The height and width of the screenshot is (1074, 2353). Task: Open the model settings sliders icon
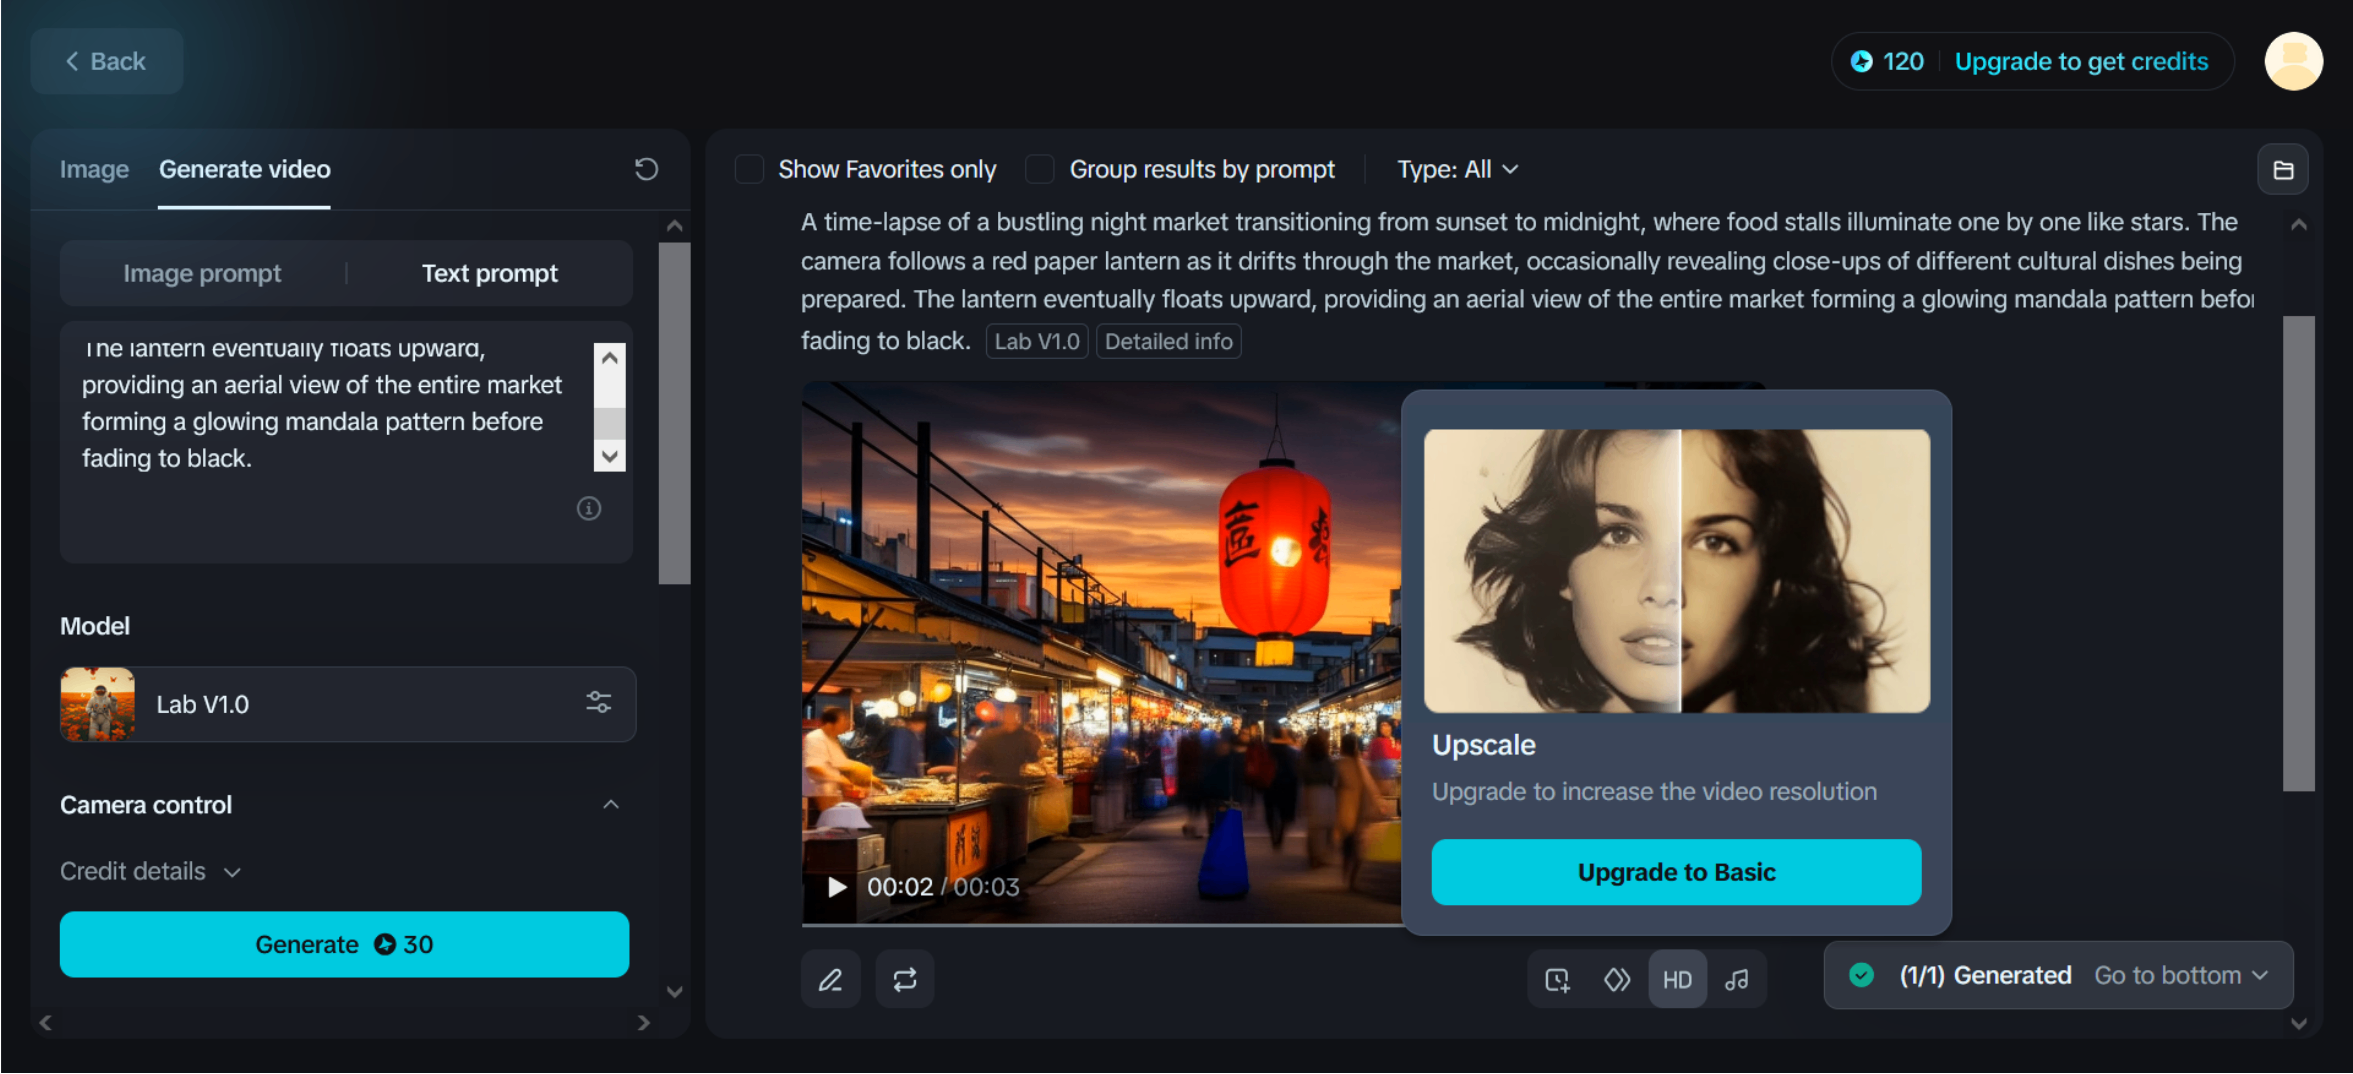[599, 702]
